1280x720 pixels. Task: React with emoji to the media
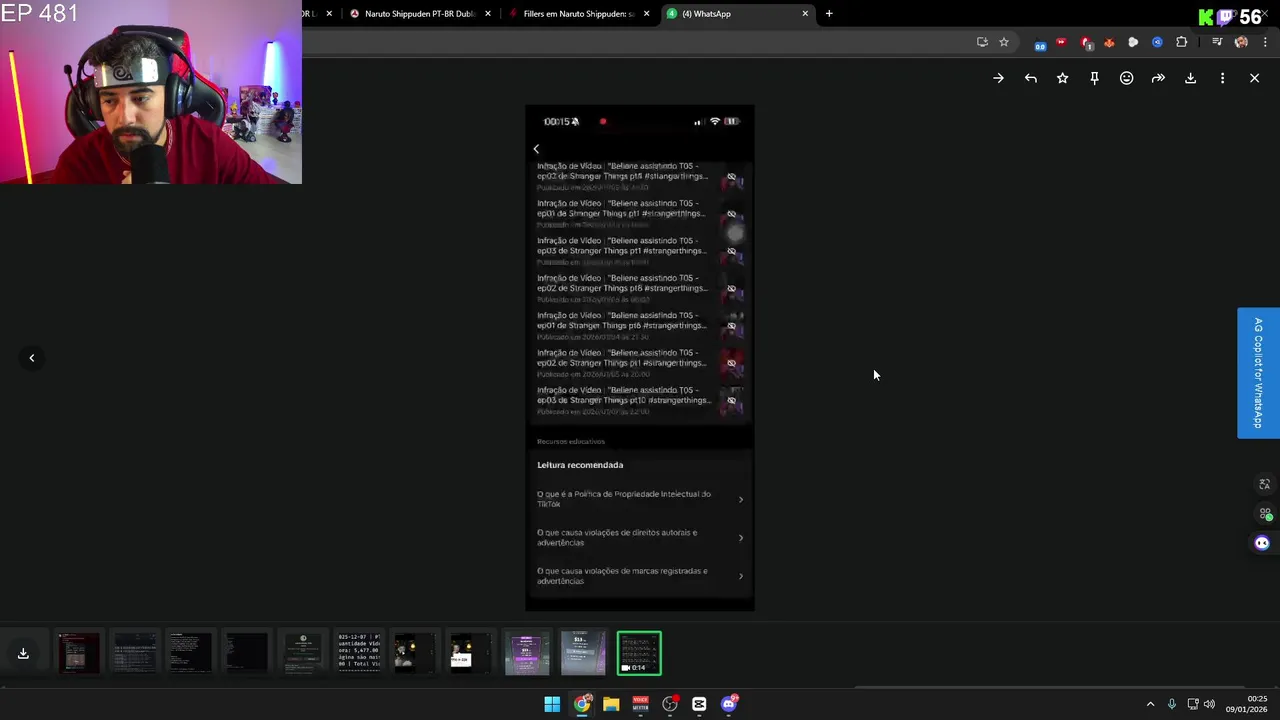click(1126, 78)
